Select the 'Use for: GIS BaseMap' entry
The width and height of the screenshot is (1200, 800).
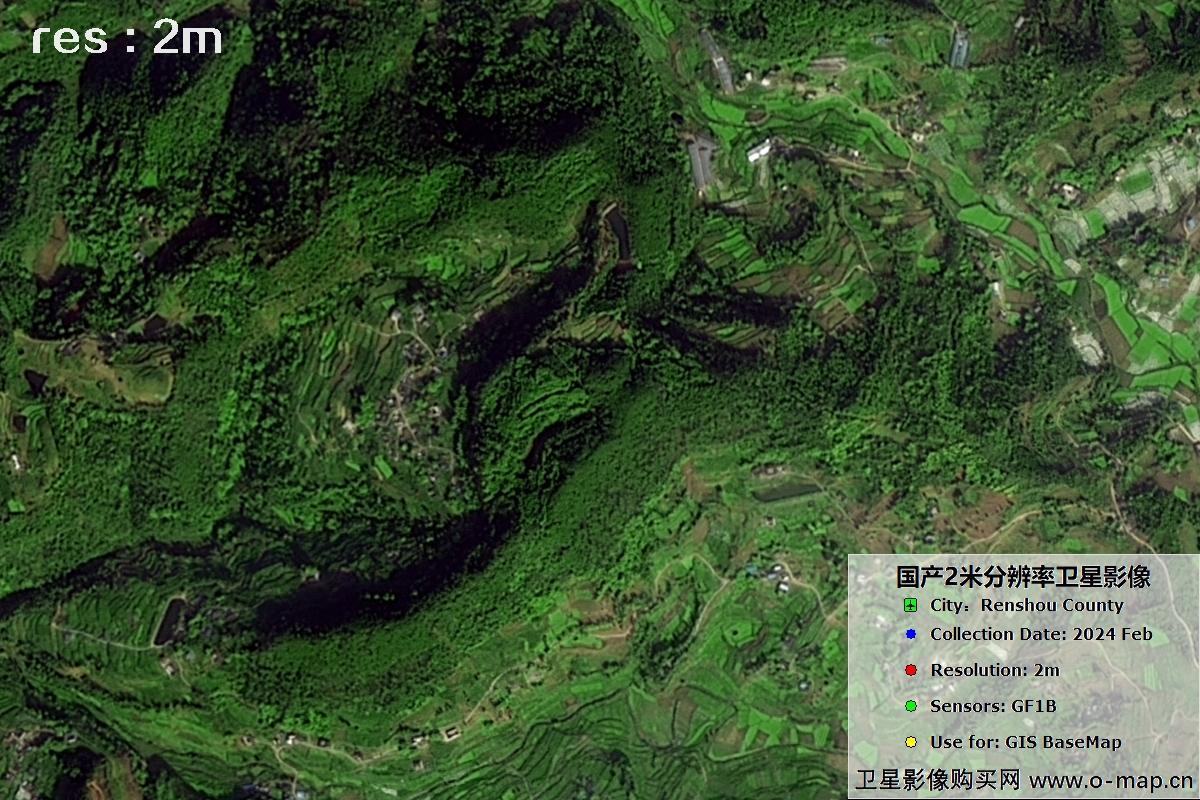point(1025,742)
